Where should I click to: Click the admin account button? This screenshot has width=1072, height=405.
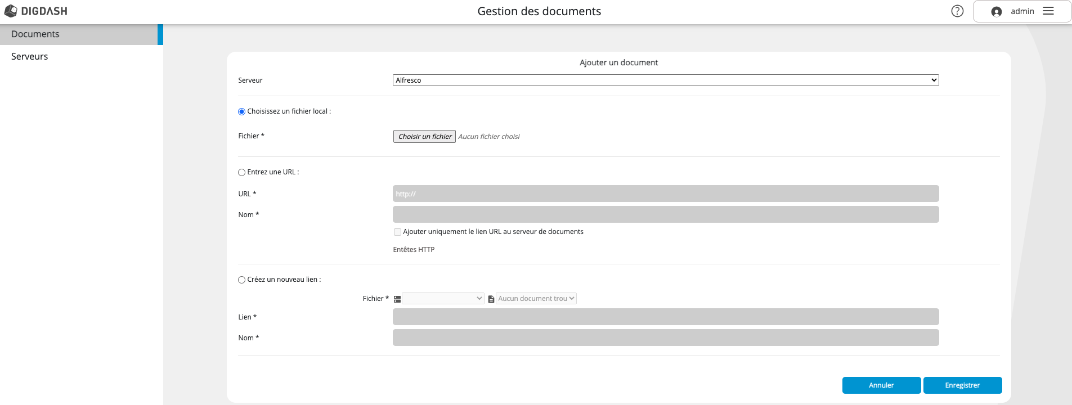point(1021,12)
